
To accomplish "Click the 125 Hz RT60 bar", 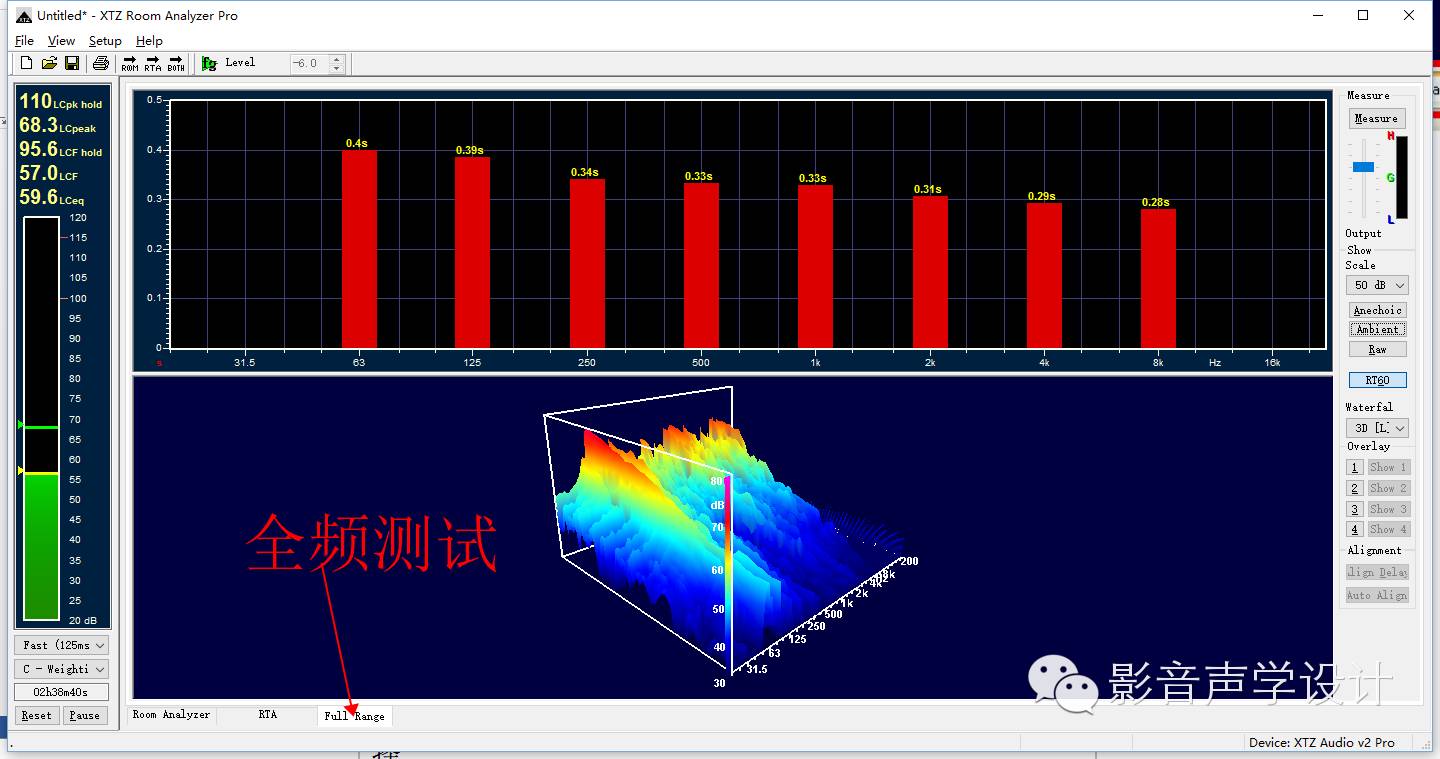I will pos(473,252).
